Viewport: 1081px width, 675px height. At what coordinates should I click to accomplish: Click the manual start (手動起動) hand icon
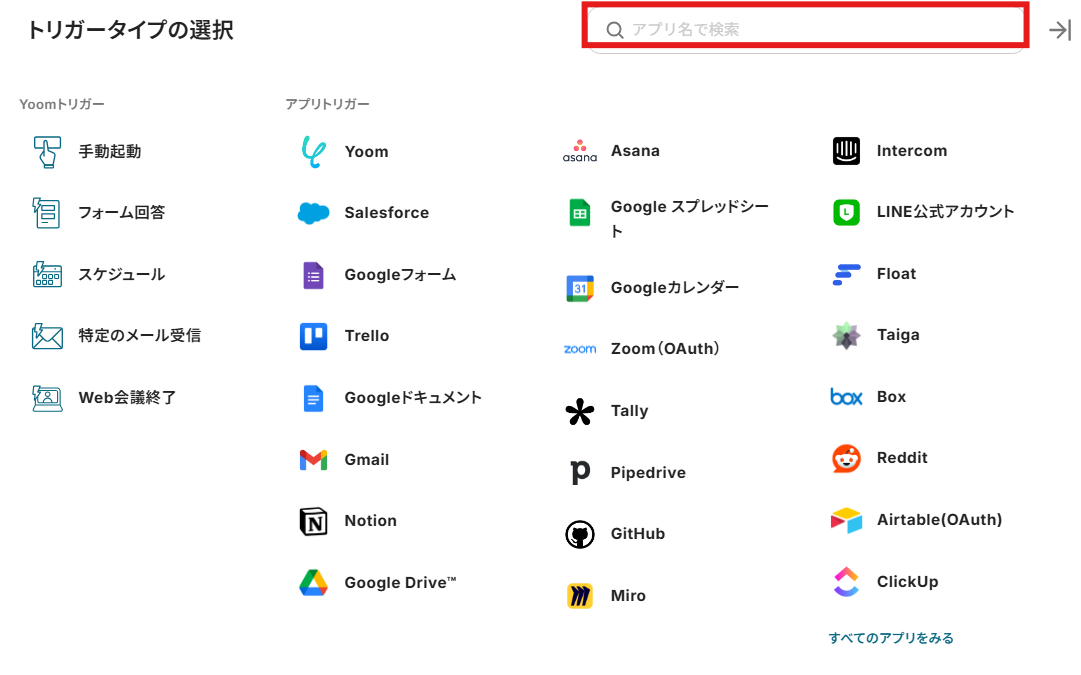coord(47,152)
